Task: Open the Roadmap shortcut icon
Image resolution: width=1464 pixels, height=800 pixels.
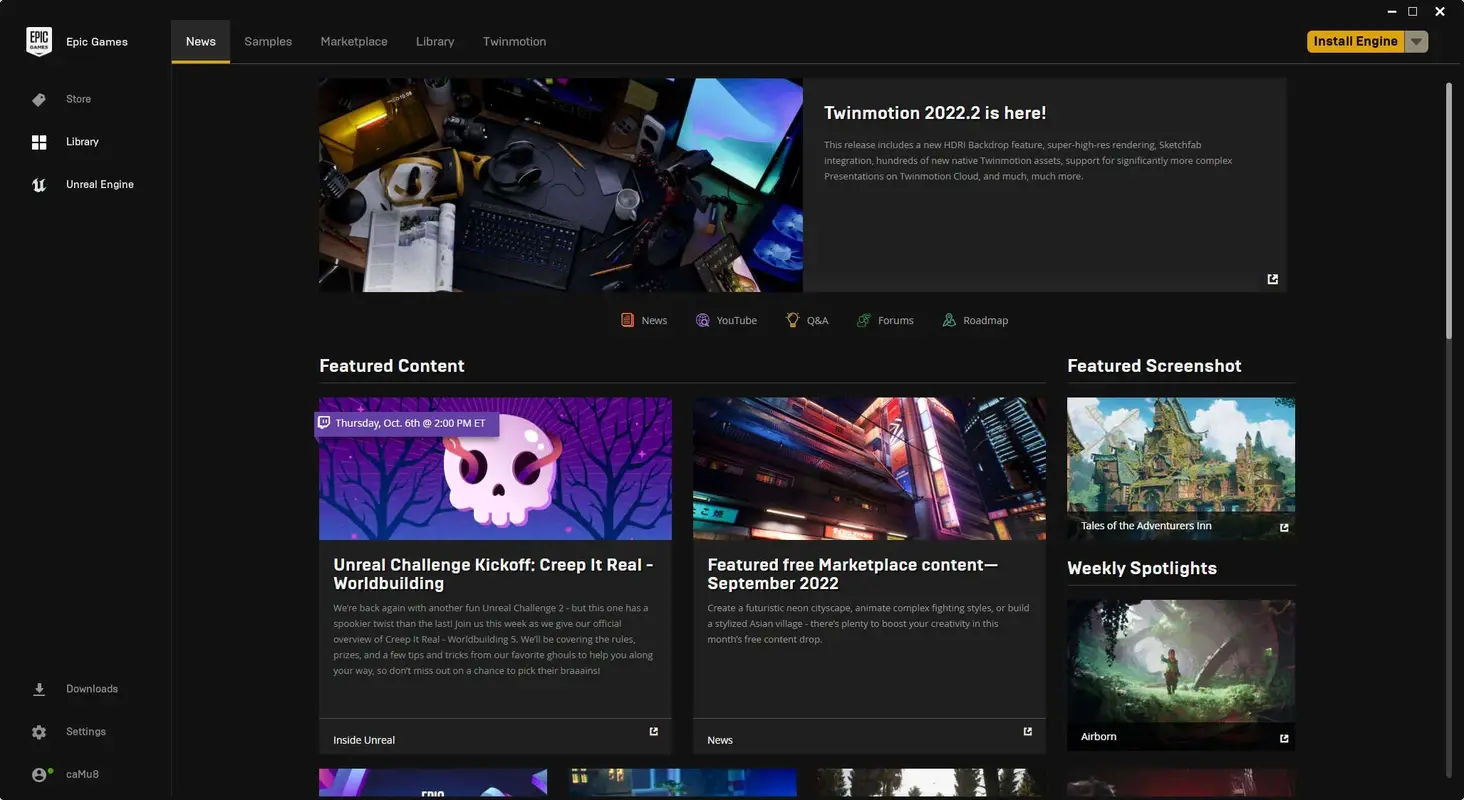Action: pos(947,320)
